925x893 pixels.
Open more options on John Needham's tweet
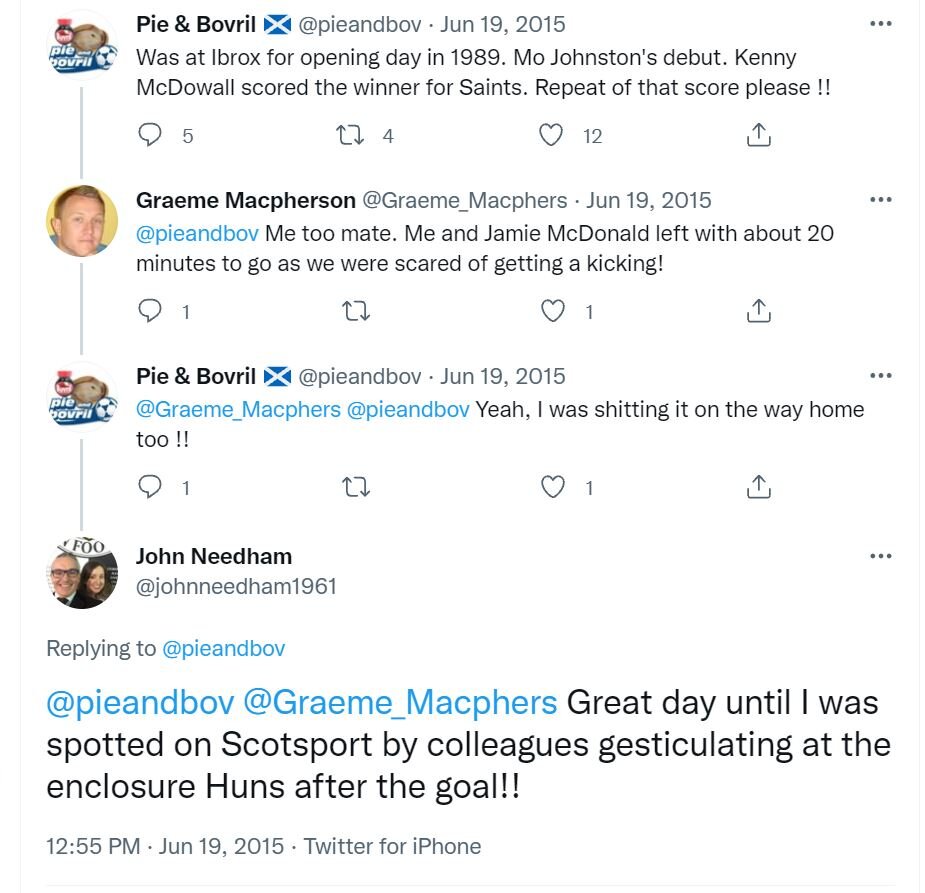click(x=881, y=556)
